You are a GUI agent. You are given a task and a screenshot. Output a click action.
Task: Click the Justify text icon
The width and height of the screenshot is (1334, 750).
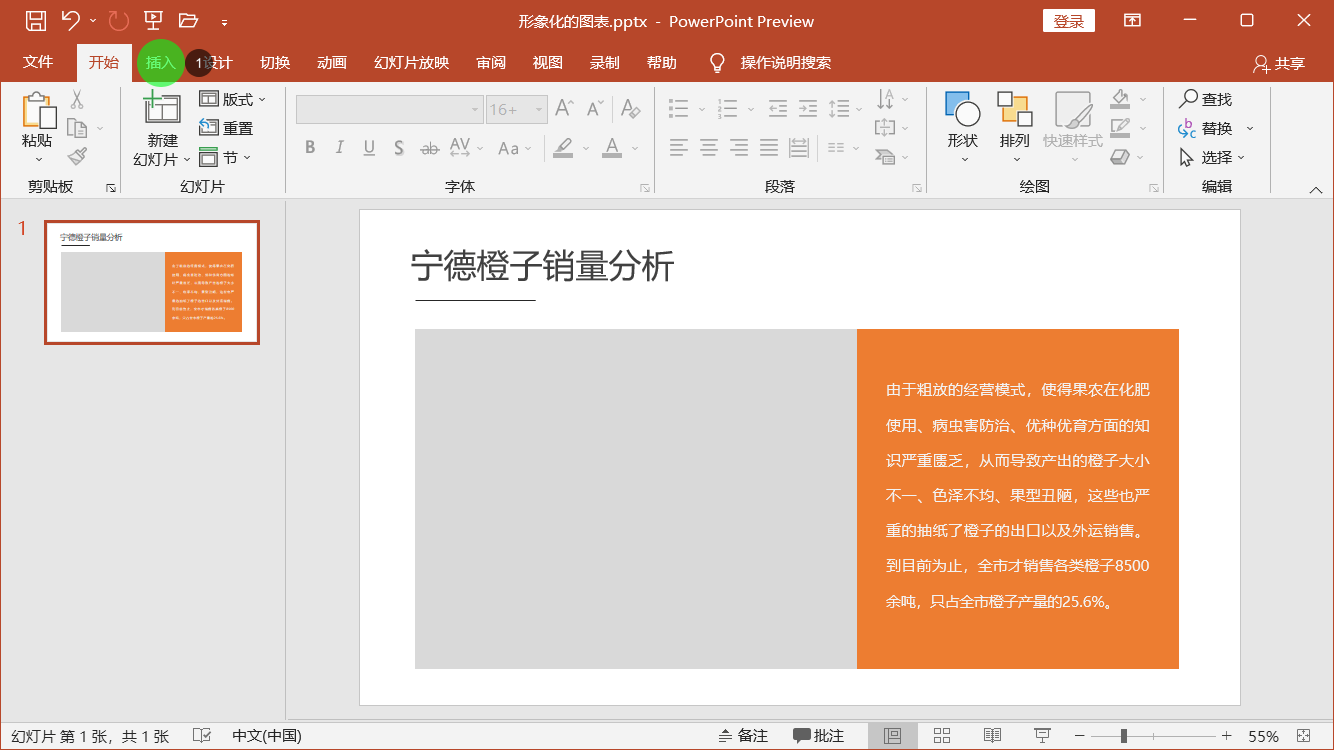point(769,148)
